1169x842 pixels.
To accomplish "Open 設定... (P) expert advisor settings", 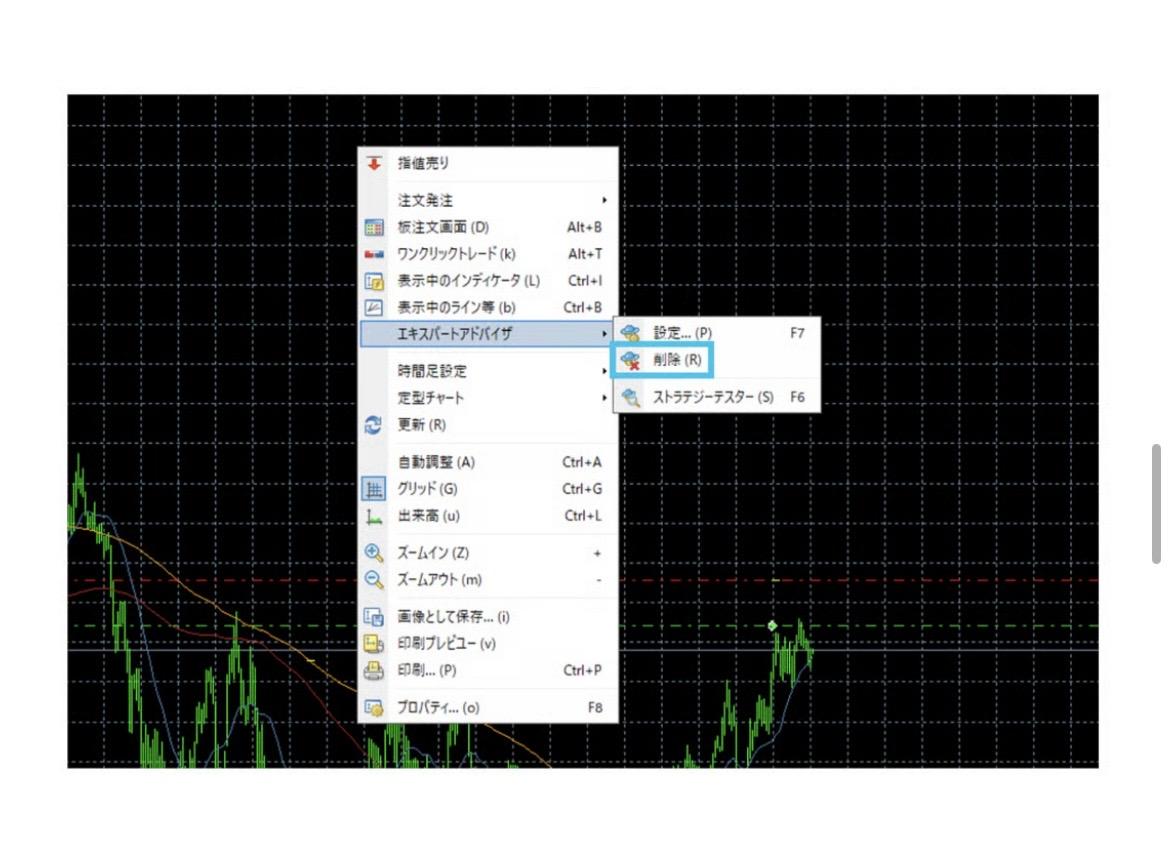I will pos(682,333).
